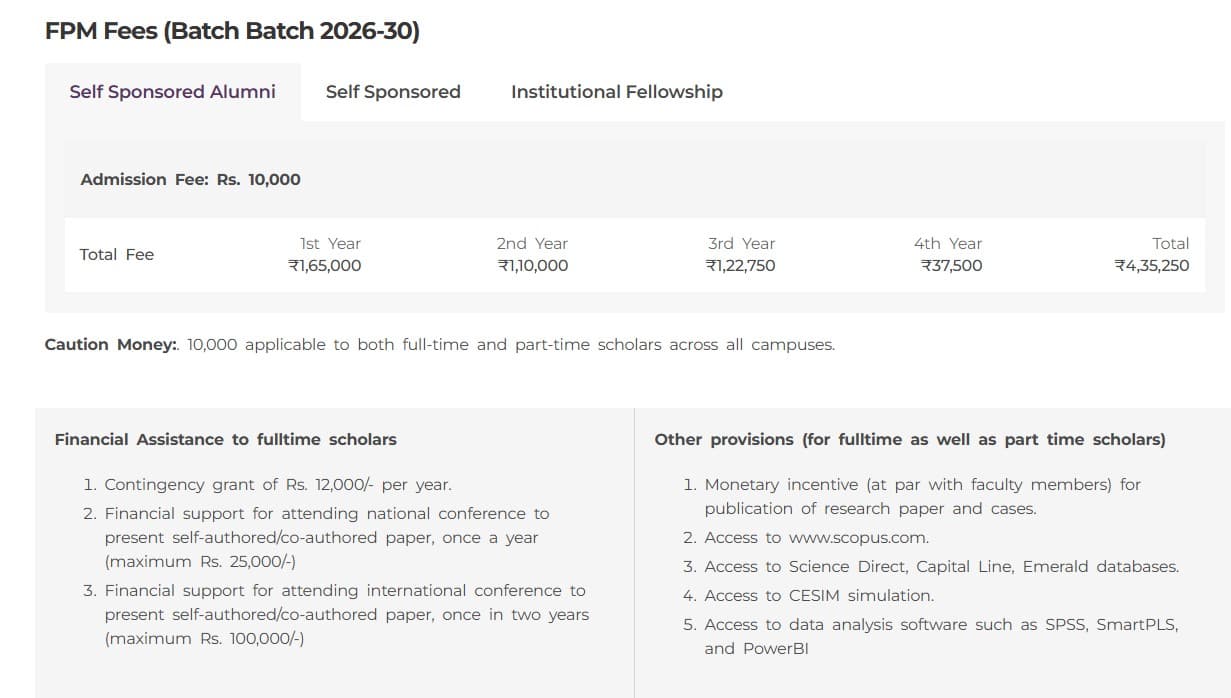Click the Contingency grant list item

pos(277,485)
